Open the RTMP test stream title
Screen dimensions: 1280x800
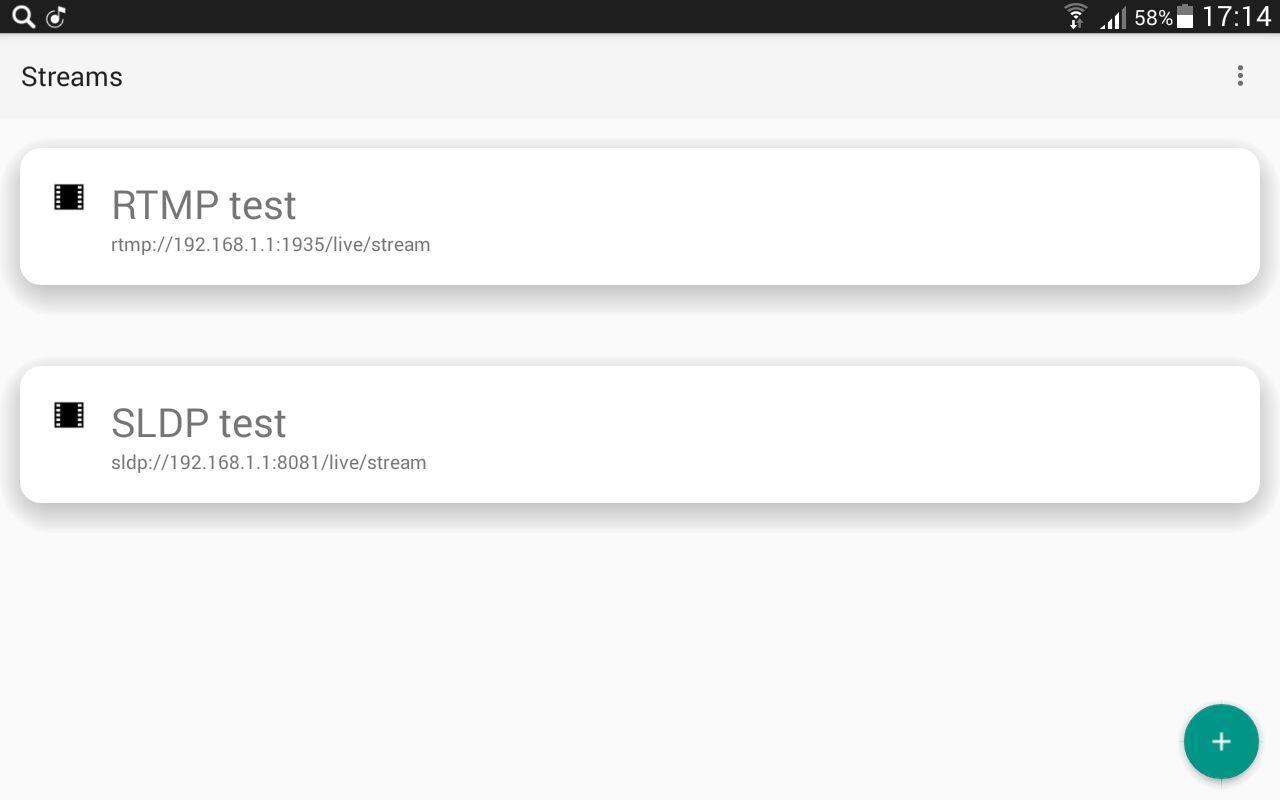[204, 205]
